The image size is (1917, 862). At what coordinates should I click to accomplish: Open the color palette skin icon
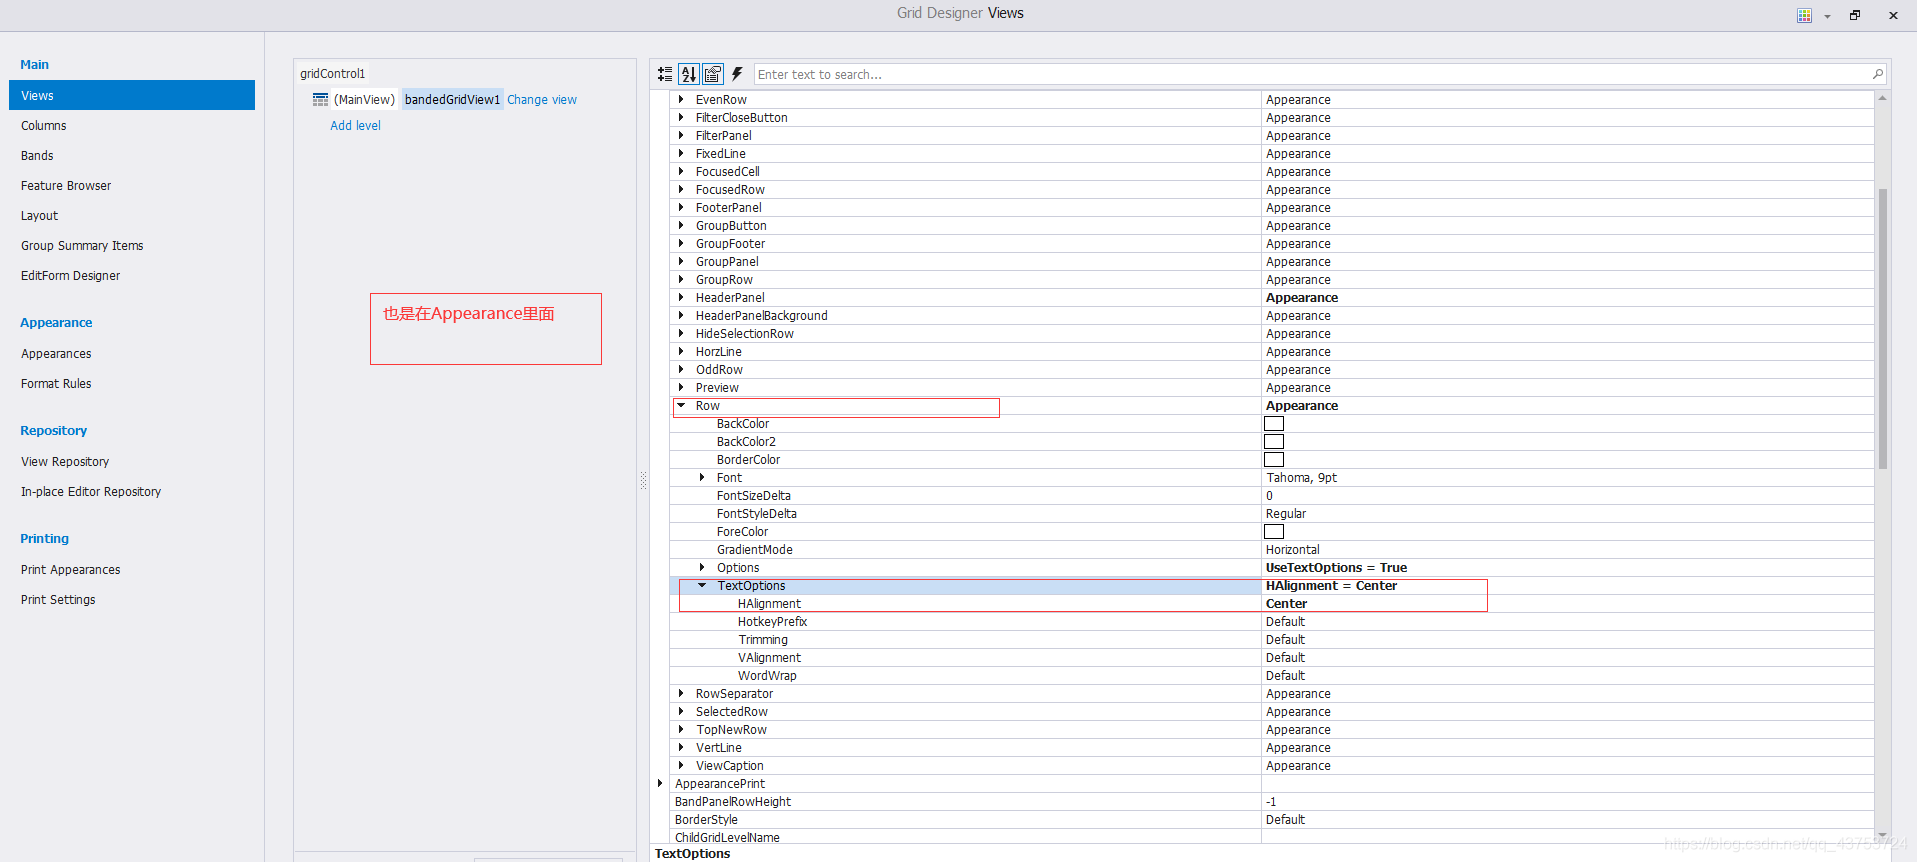coord(1804,15)
